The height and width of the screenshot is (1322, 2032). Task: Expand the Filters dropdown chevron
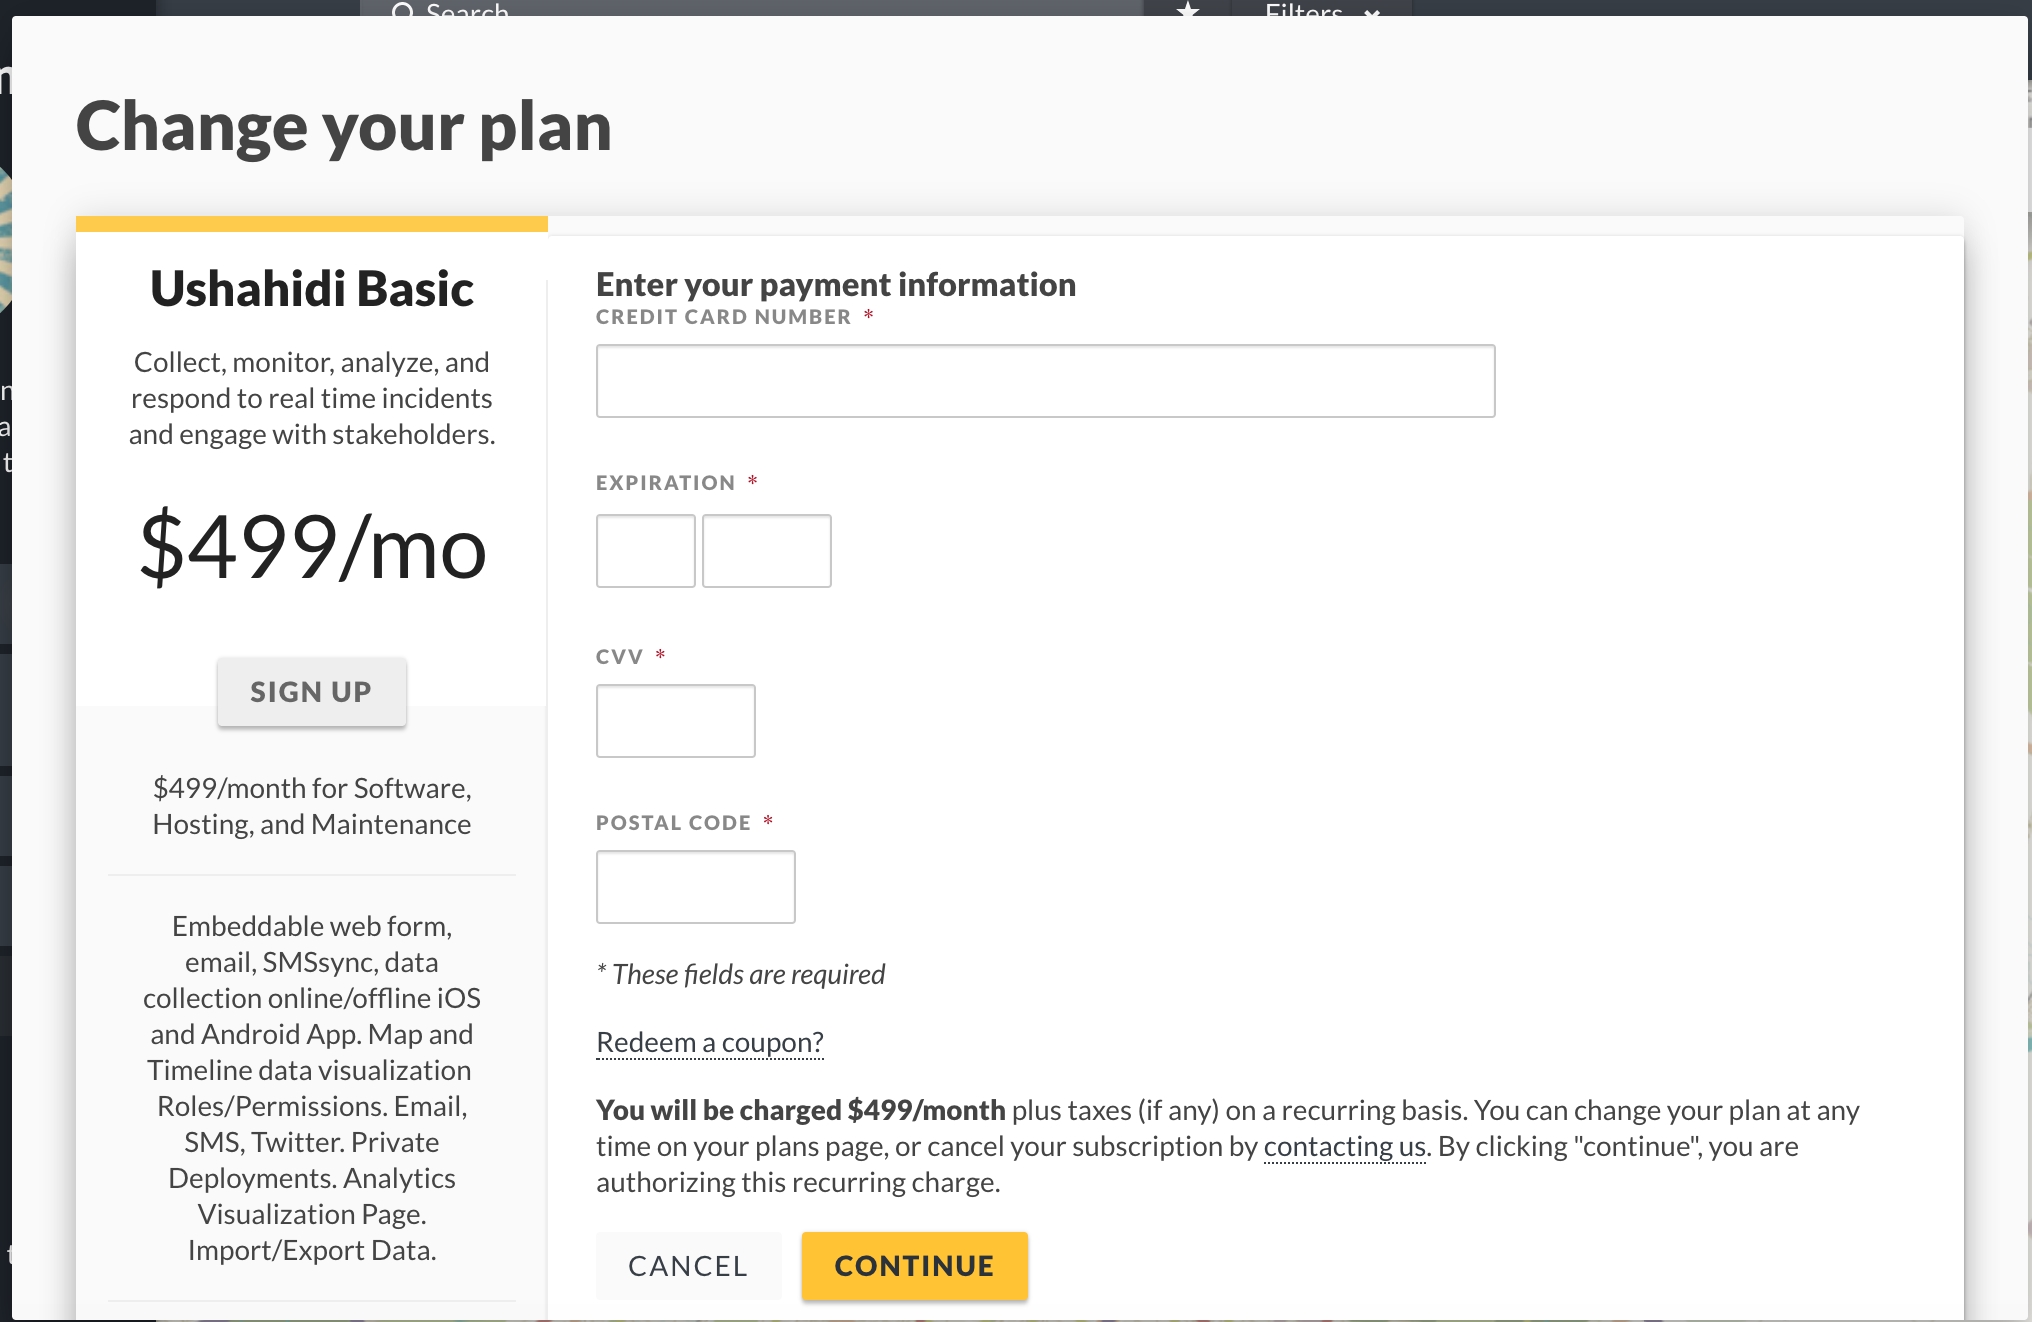coord(1372,12)
